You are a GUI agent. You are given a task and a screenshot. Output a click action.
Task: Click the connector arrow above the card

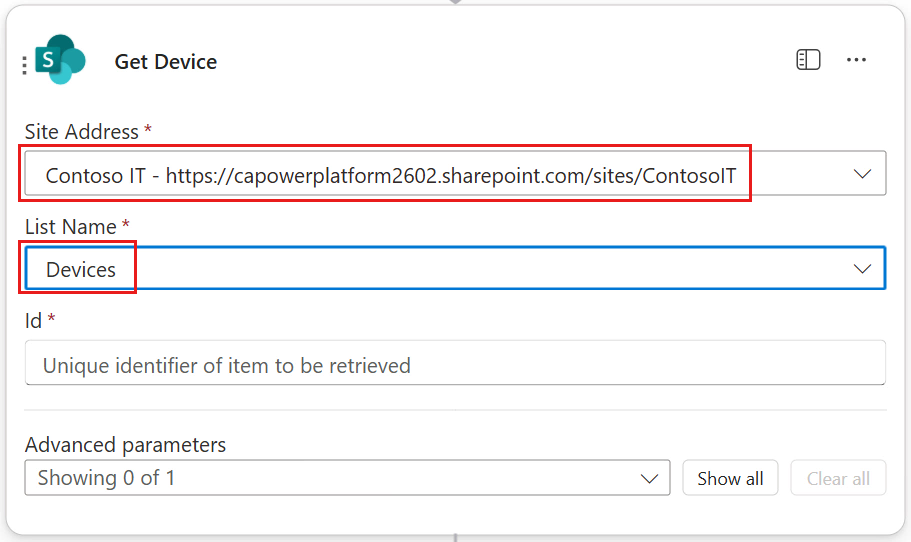456,2
